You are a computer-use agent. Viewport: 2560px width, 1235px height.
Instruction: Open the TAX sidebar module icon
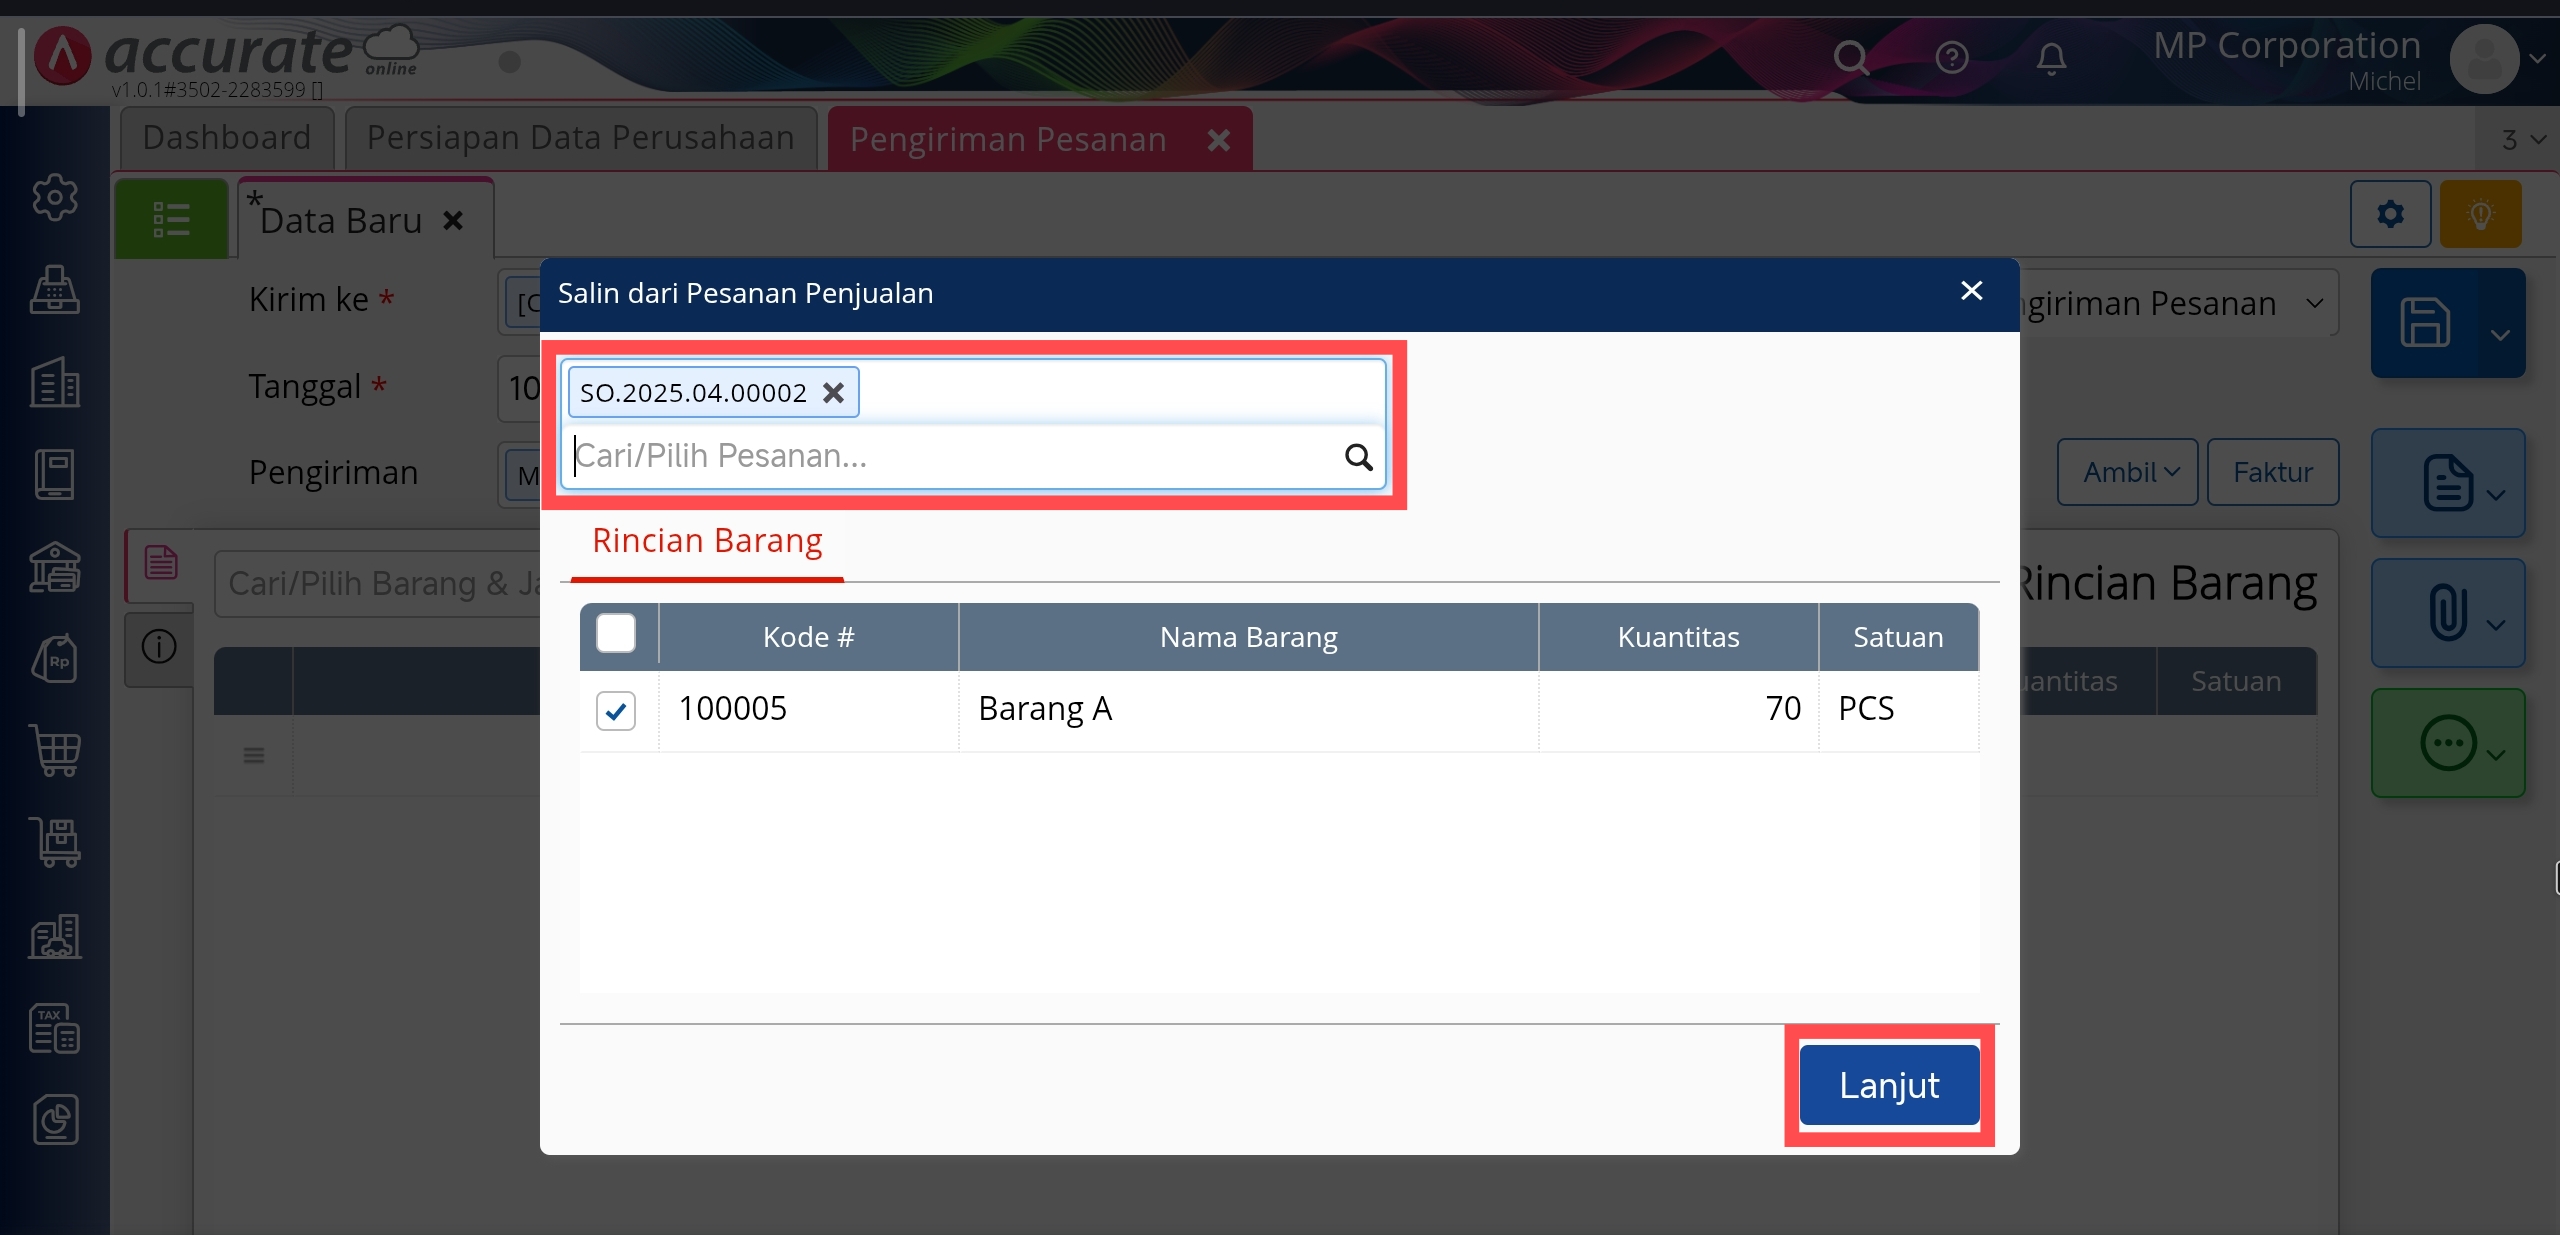pyautogui.click(x=55, y=1028)
